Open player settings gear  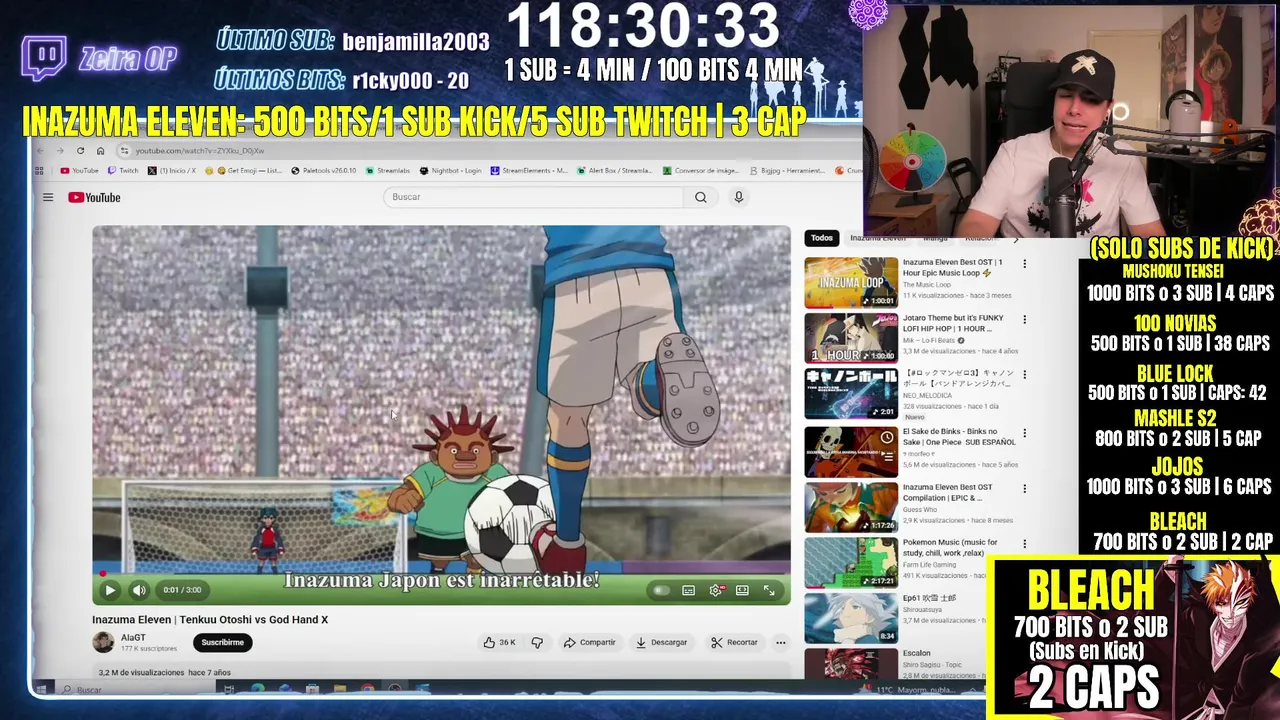click(715, 591)
